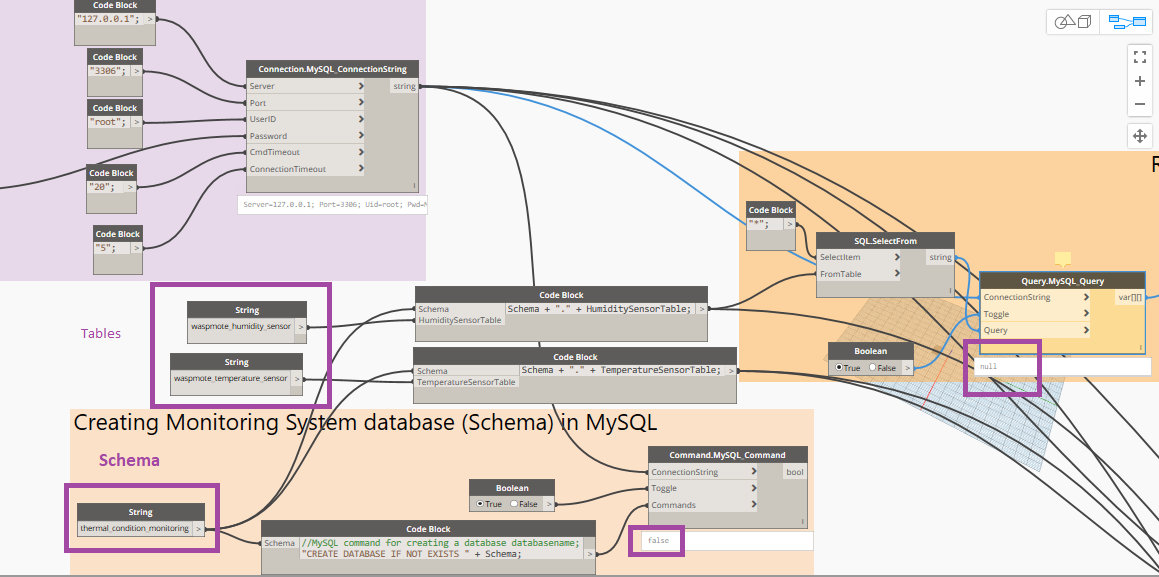Viewport: 1159px width, 577px height.
Task: Click "false" preview under Command.MySQL_Command
Action: pyautogui.click(x=658, y=541)
